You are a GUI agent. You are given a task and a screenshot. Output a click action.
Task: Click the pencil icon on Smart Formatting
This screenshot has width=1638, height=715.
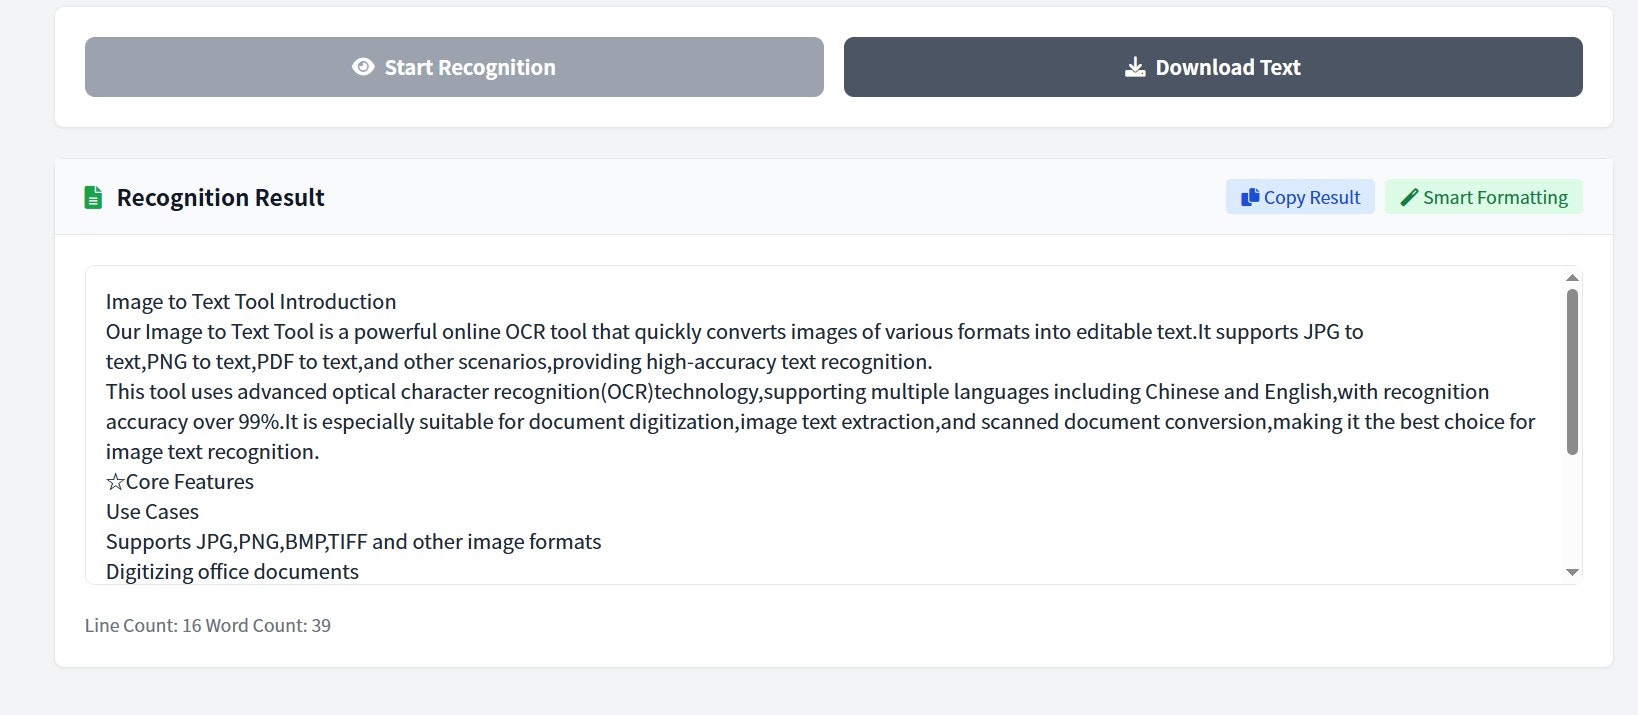tap(1410, 196)
